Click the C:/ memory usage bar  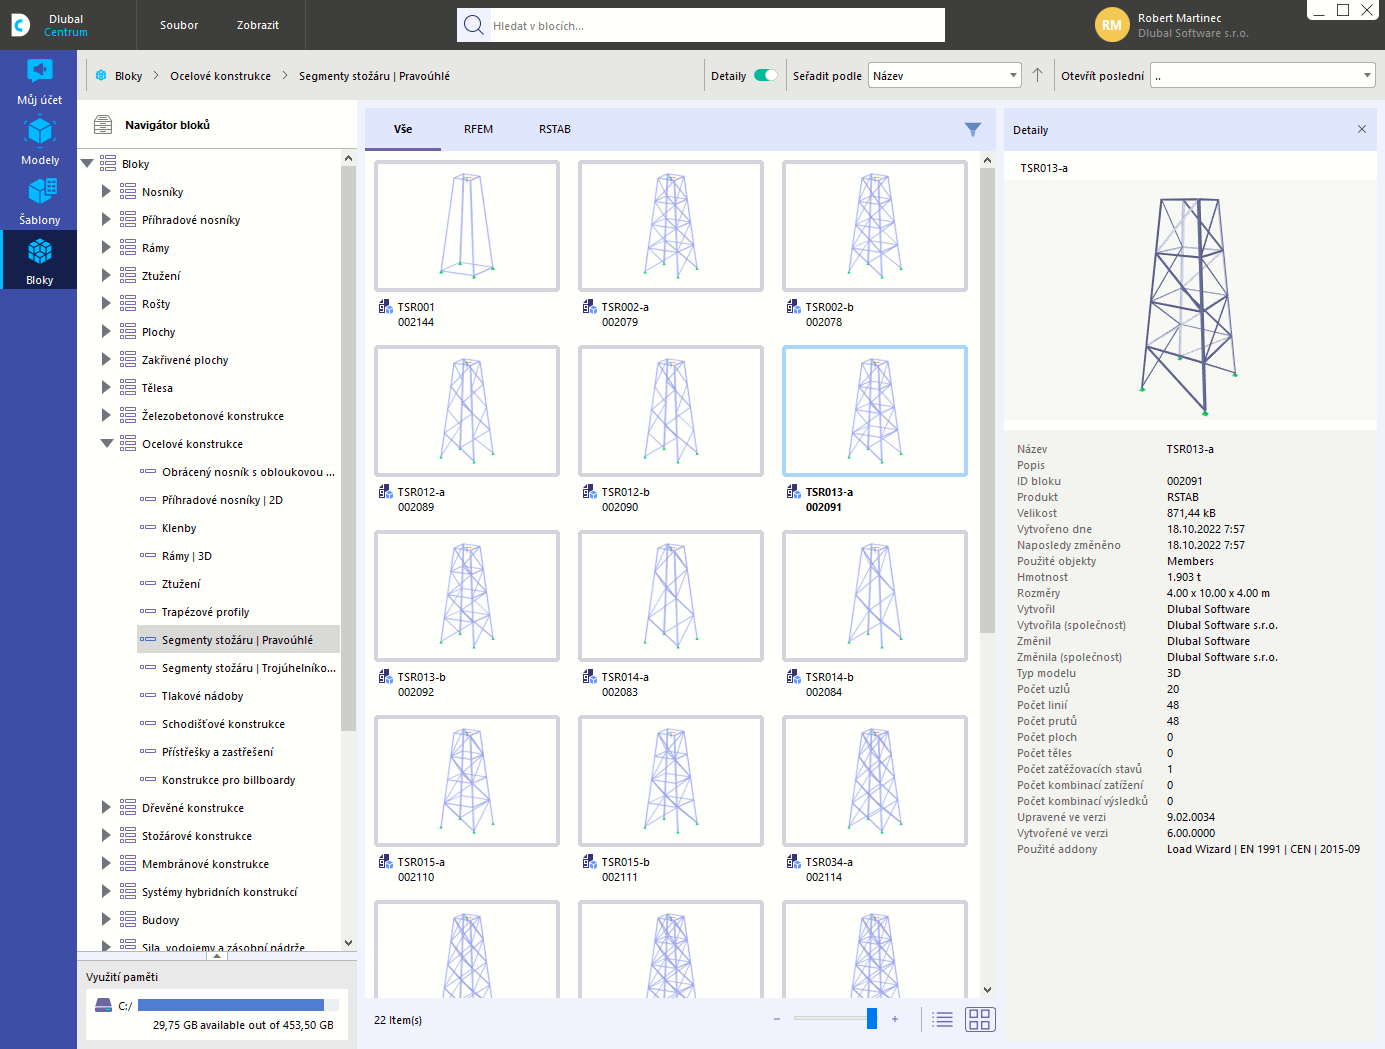(238, 1005)
